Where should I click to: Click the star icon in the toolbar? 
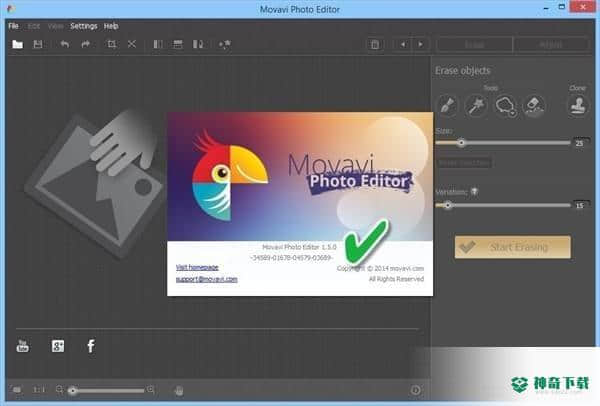tap(224, 44)
